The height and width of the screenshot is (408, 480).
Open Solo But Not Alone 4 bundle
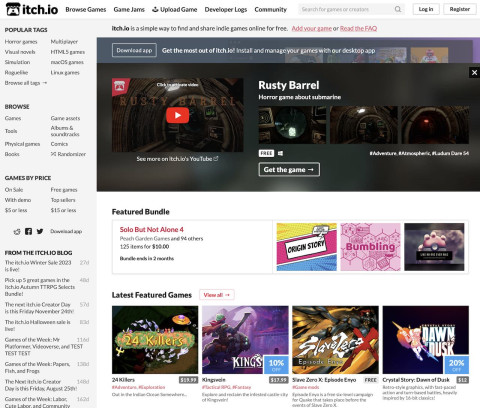[x=151, y=229]
